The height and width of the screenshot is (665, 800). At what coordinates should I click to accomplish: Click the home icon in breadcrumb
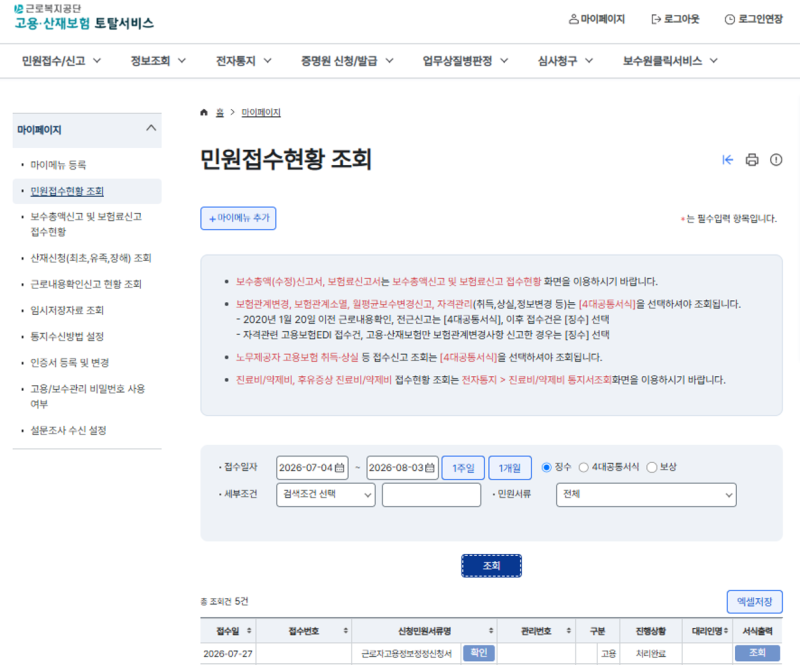pyautogui.click(x=204, y=112)
